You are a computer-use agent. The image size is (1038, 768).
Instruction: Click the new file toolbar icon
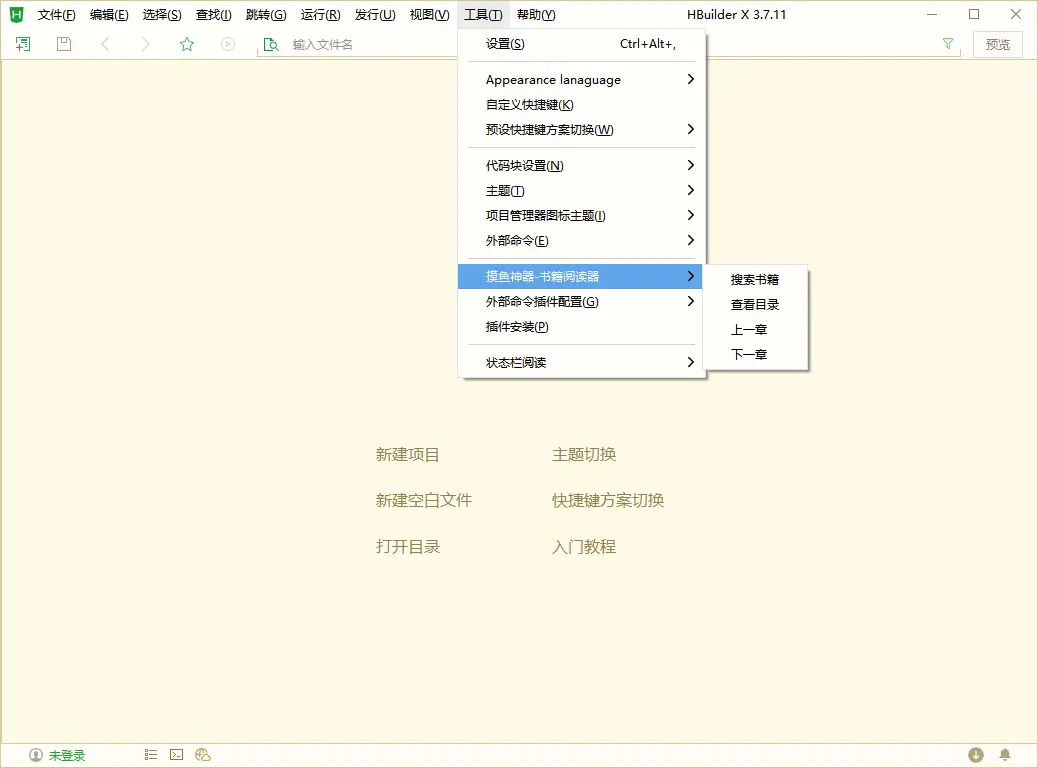(23, 44)
